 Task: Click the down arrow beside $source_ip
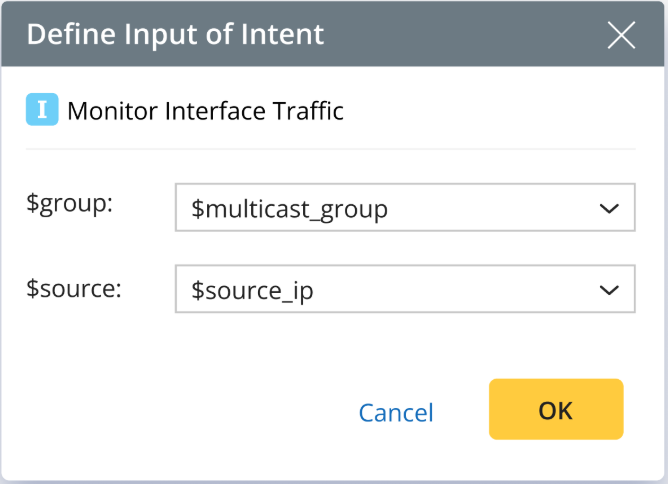click(608, 290)
